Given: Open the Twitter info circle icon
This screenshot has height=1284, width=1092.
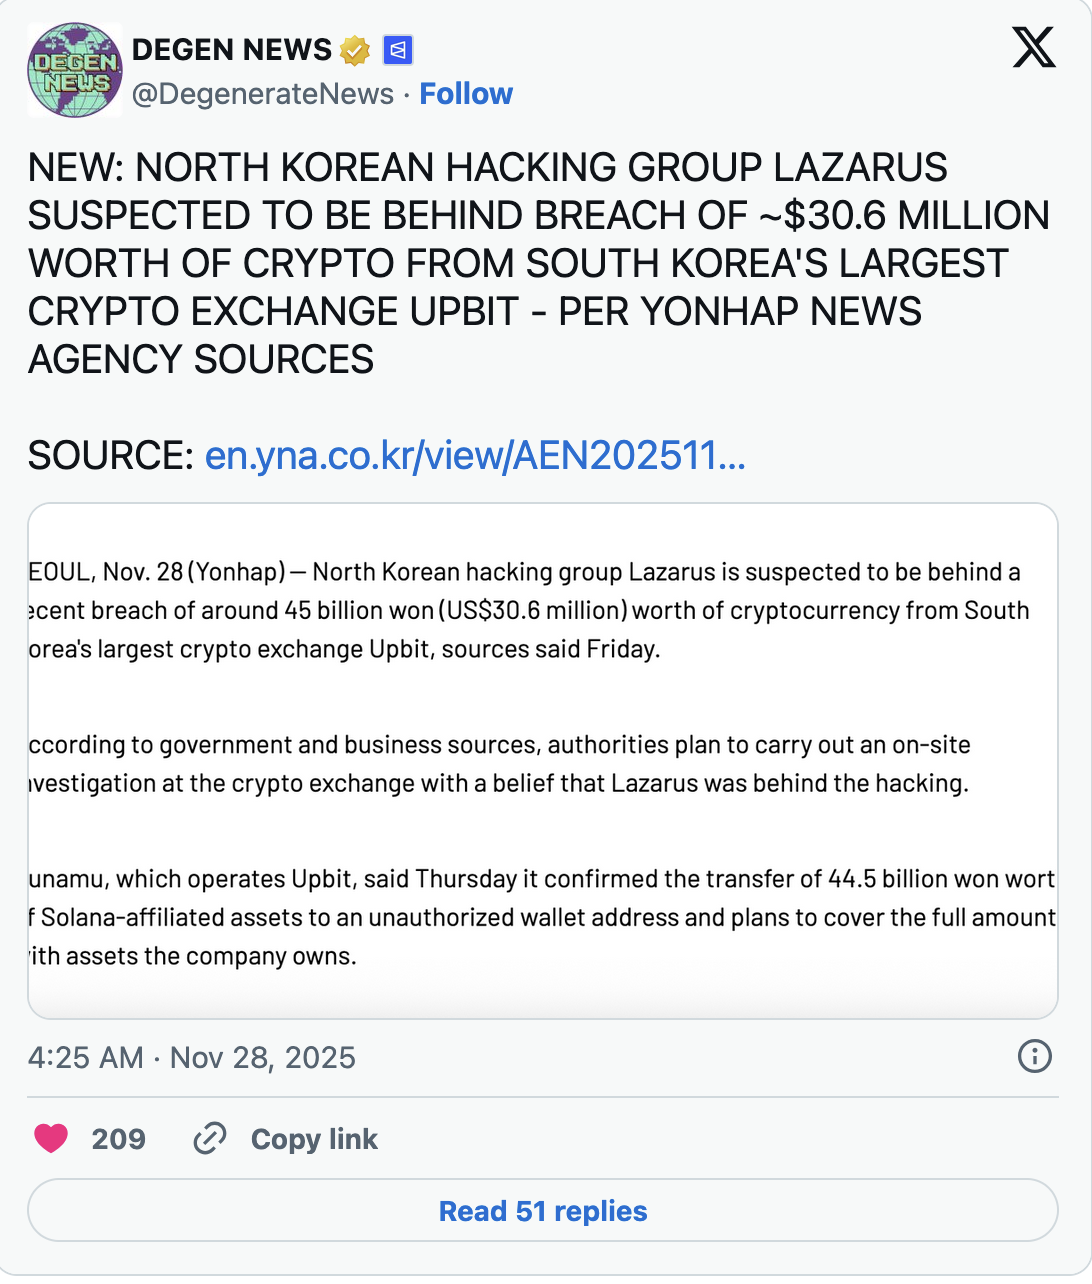Looking at the screenshot, I should click(1034, 1056).
